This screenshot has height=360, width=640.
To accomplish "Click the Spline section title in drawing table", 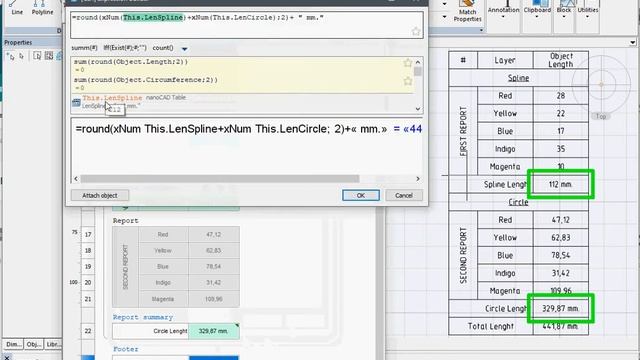I will point(518,78).
